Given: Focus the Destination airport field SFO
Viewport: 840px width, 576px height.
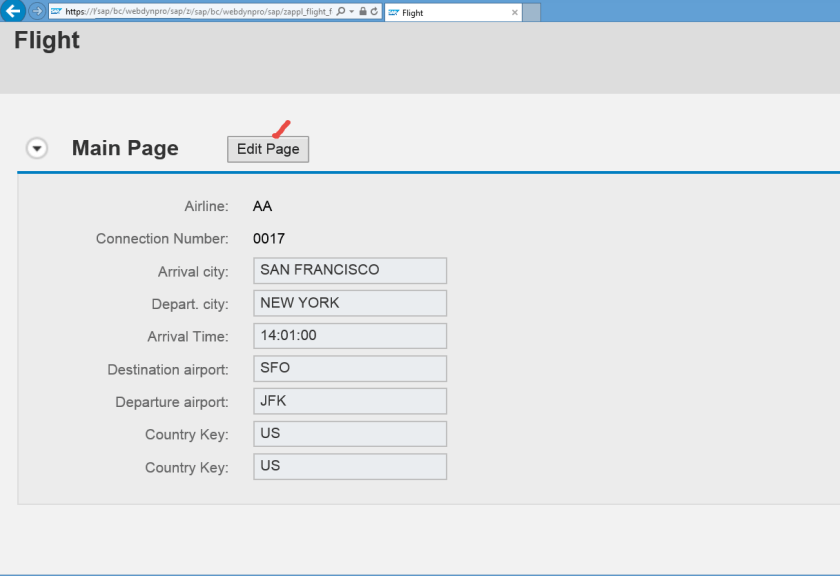Looking at the screenshot, I should point(349,369).
